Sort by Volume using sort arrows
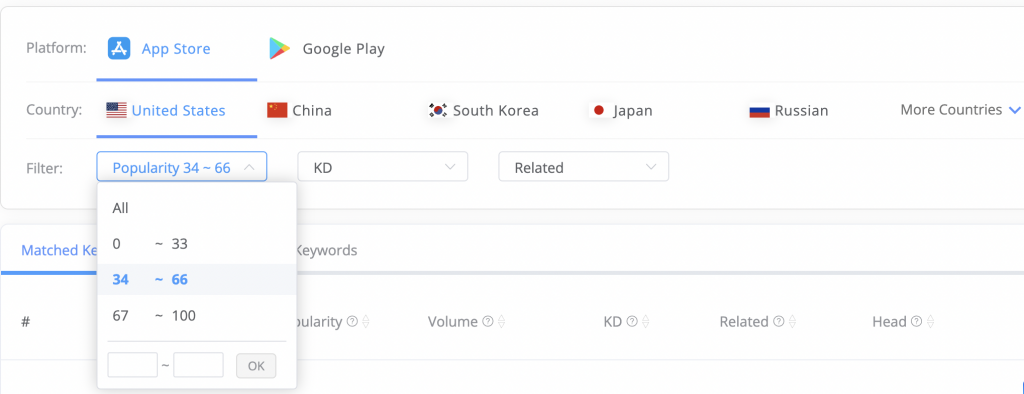Screen dimensions: 1024x394 [x=501, y=321]
